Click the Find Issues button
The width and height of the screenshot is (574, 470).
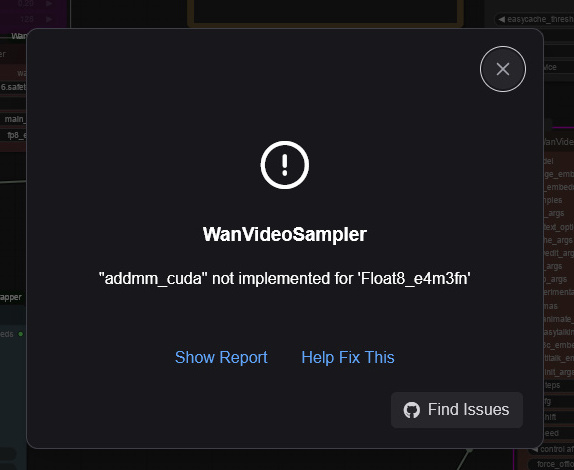456,410
